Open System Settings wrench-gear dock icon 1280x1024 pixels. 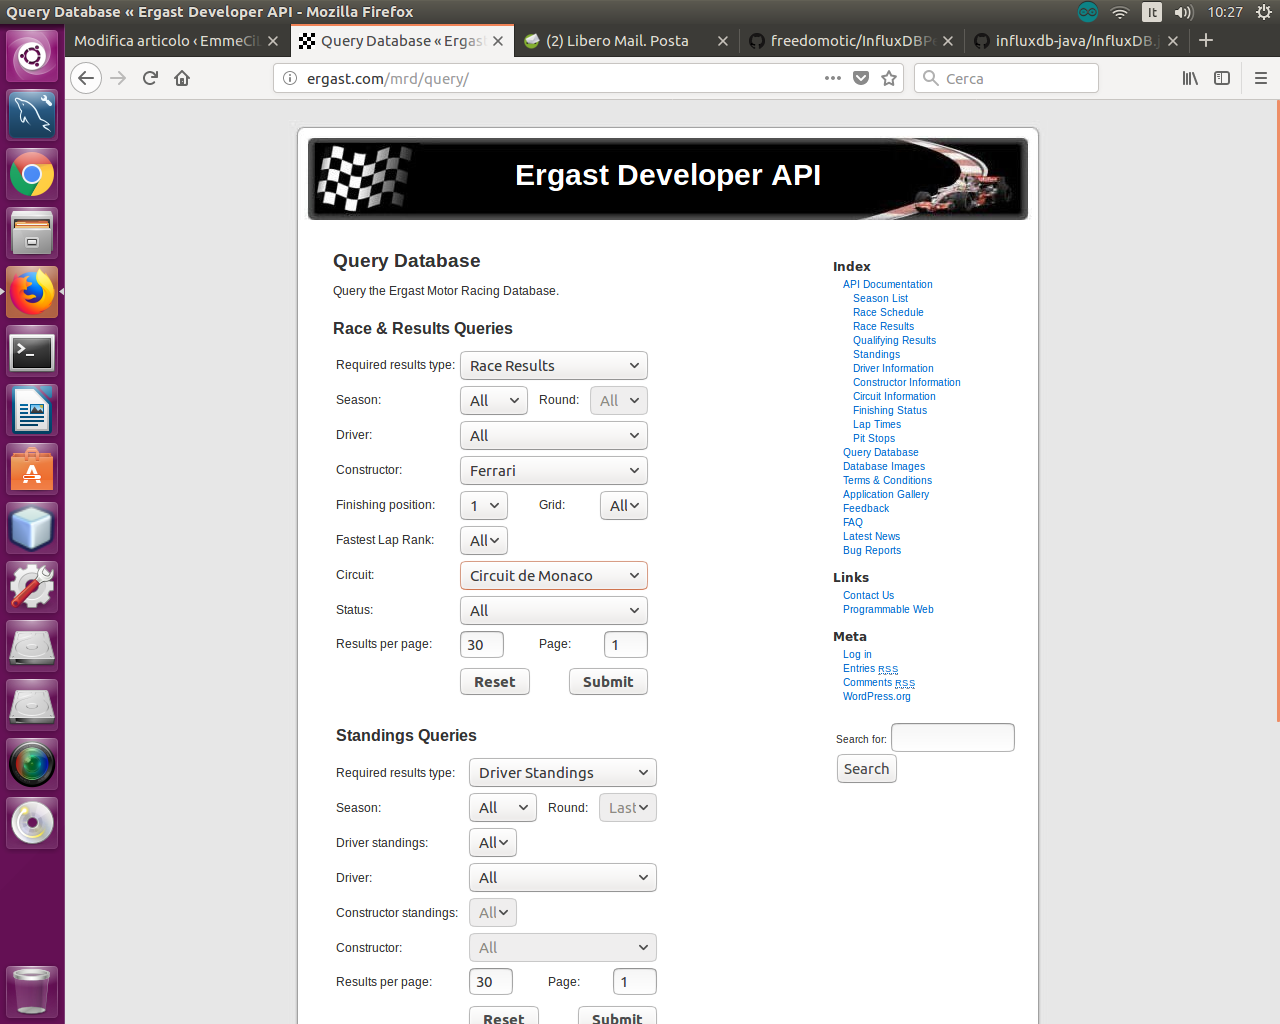click(32, 587)
